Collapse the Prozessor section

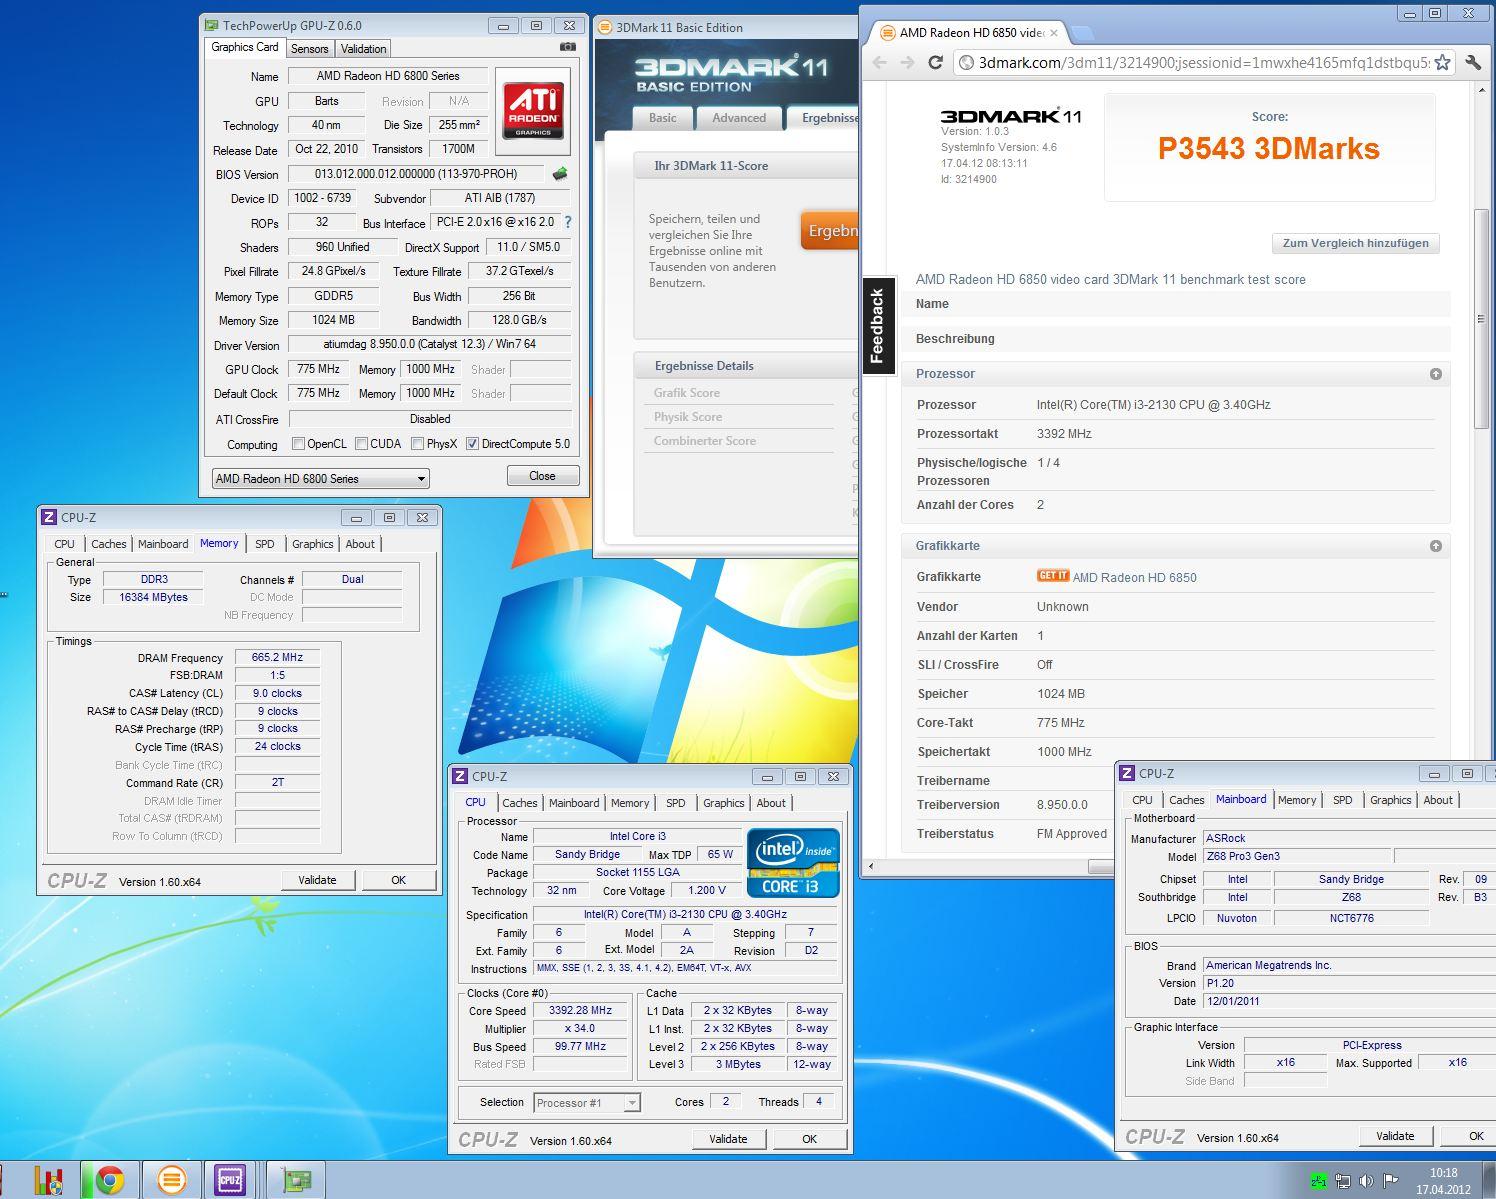tap(1435, 373)
